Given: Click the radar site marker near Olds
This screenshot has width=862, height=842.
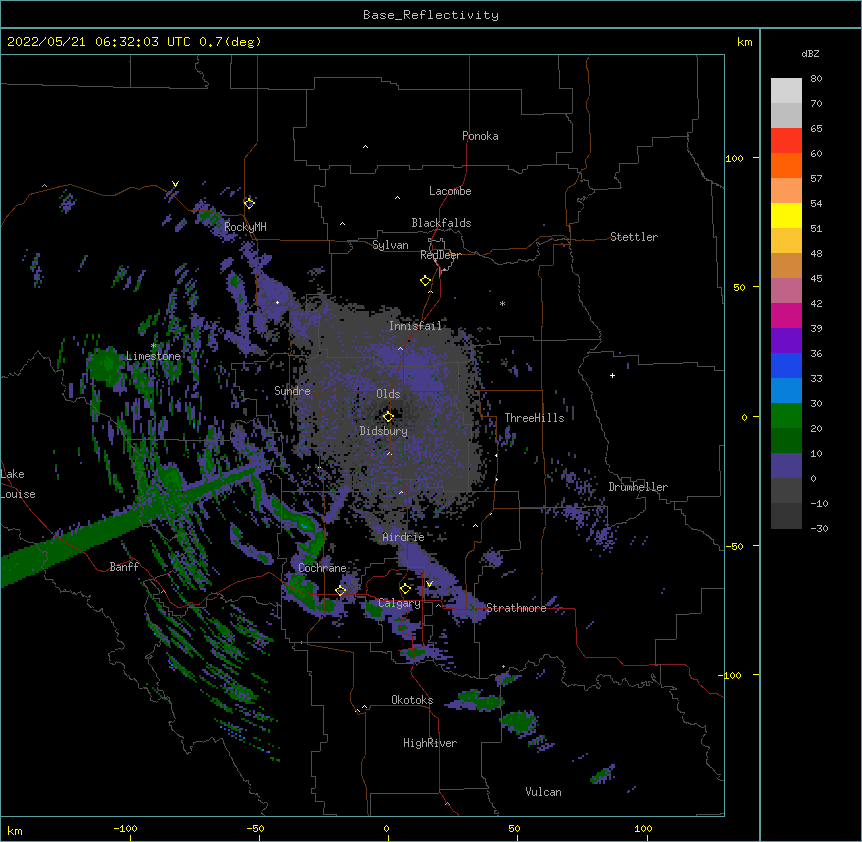Looking at the screenshot, I should 388,416.
